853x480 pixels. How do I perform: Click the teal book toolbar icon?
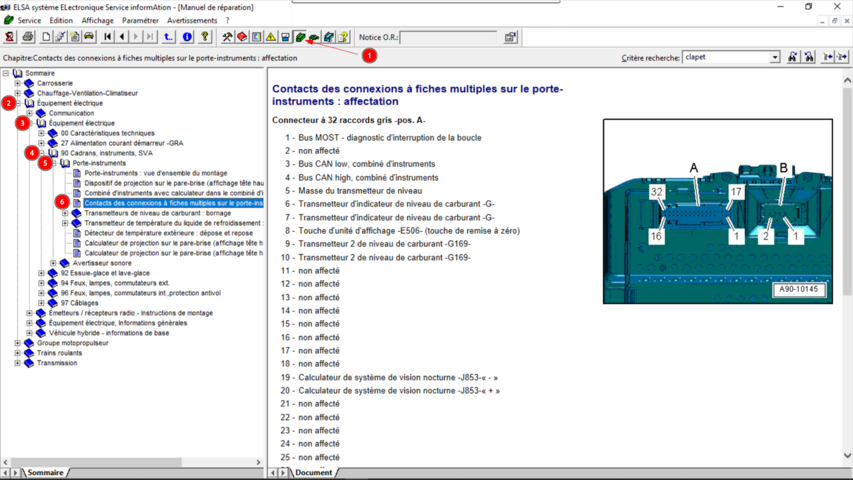[329, 37]
